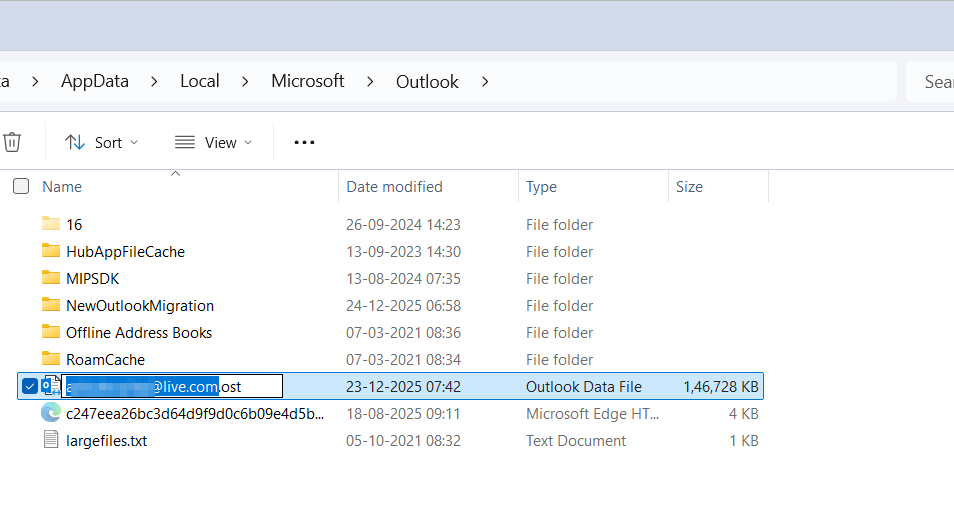The height and width of the screenshot is (511, 954).
Task: Go to the Local breadcrumb
Action: coord(200,81)
